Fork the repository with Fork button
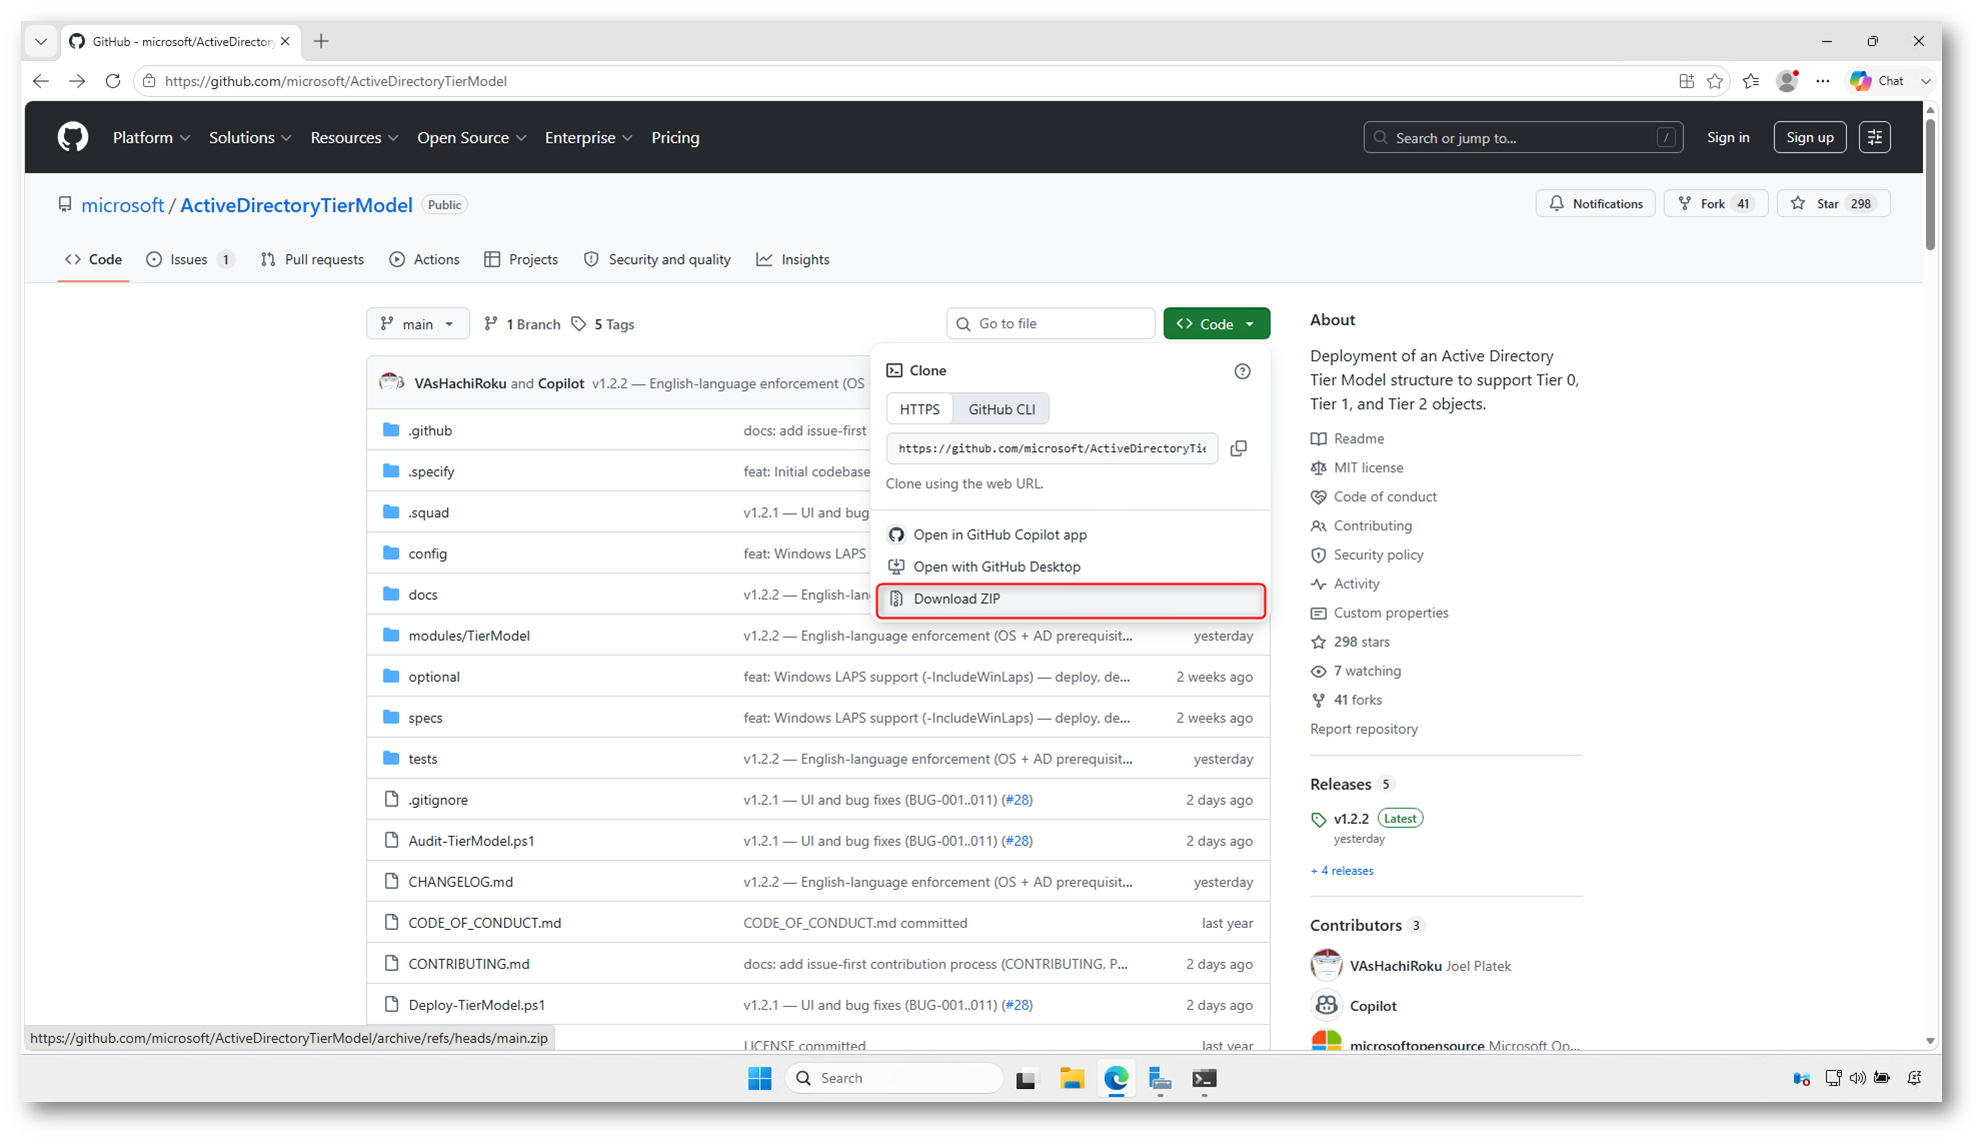 coord(1716,204)
